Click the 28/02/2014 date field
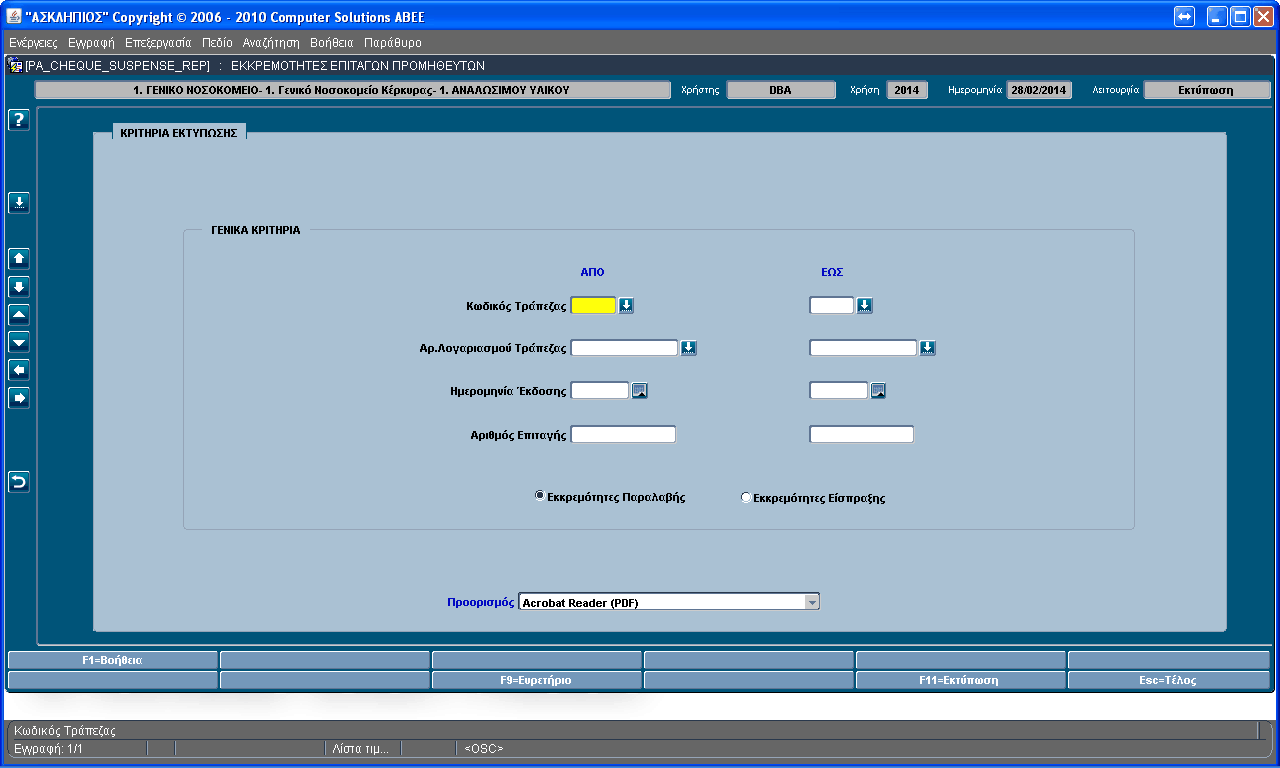Image resolution: width=1280 pixels, height=768 pixels. [1039, 90]
